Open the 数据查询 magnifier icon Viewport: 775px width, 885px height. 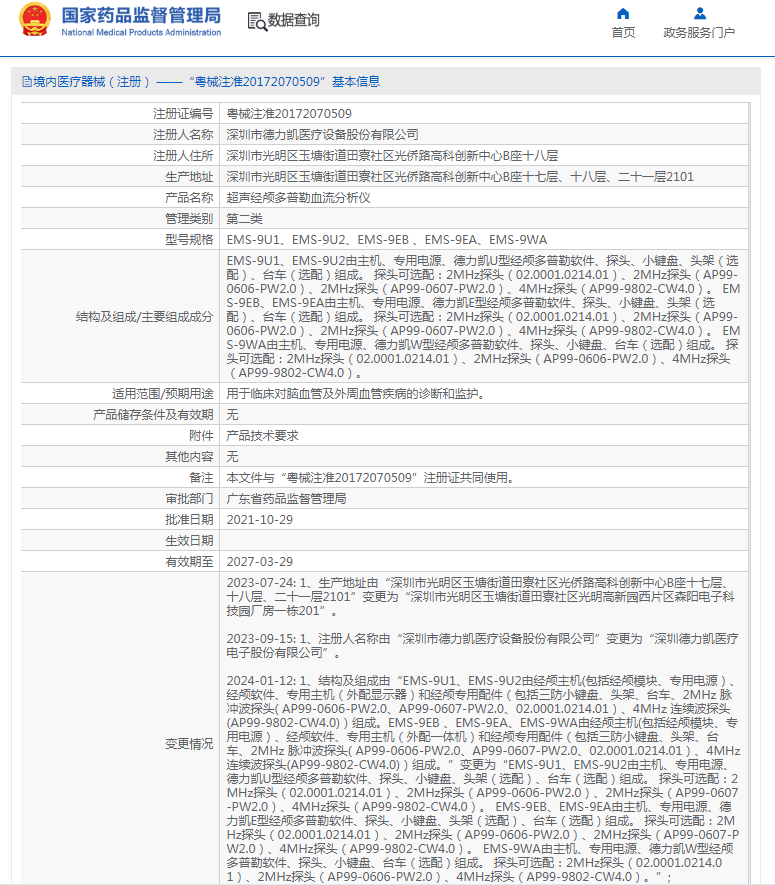click(257, 21)
